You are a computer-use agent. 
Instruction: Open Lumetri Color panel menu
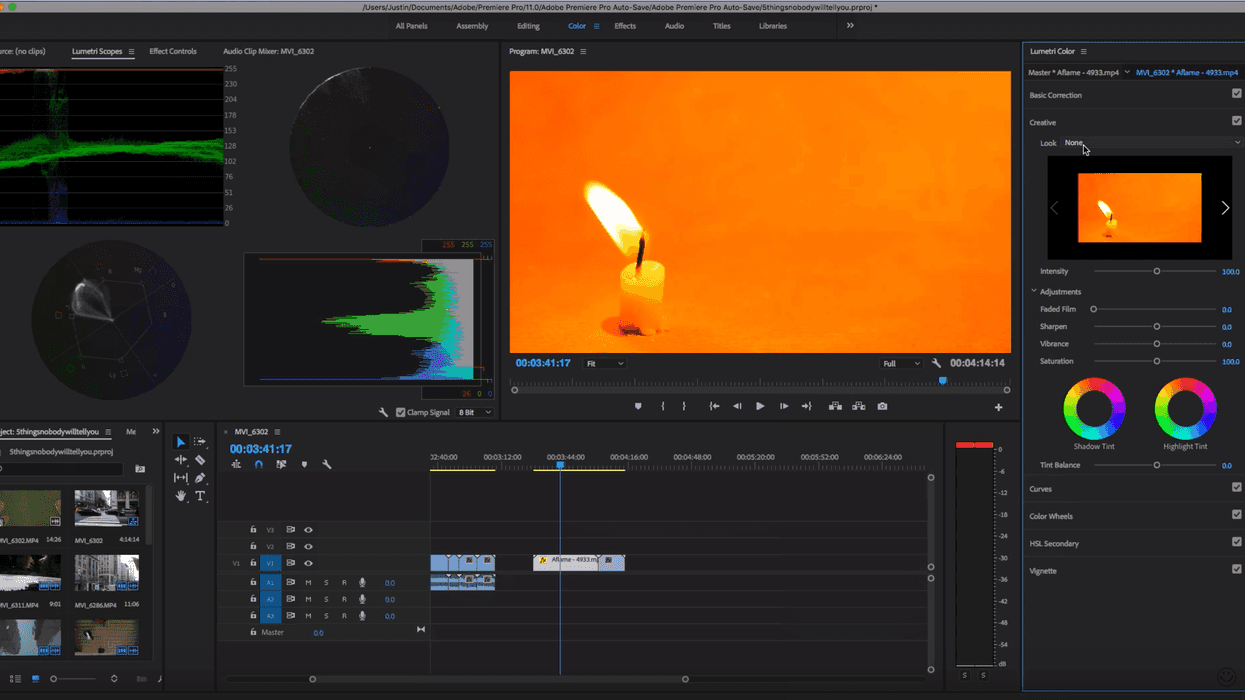(x=1083, y=51)
